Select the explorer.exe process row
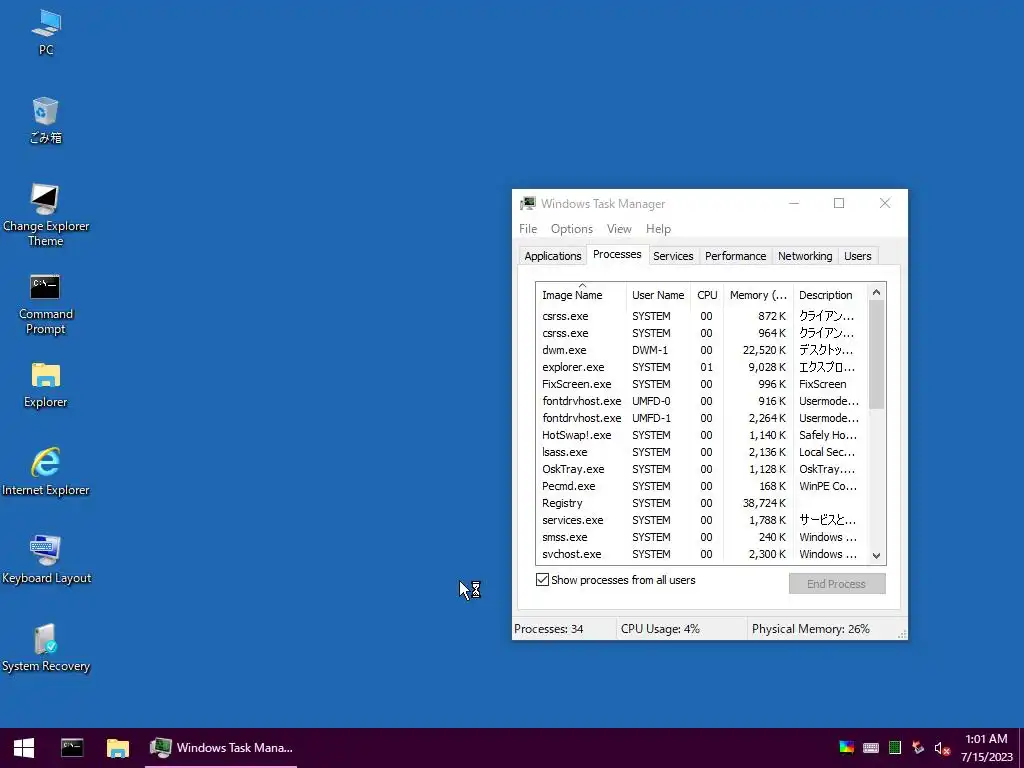Screen dimensions: 1024x768 (701, 367)
